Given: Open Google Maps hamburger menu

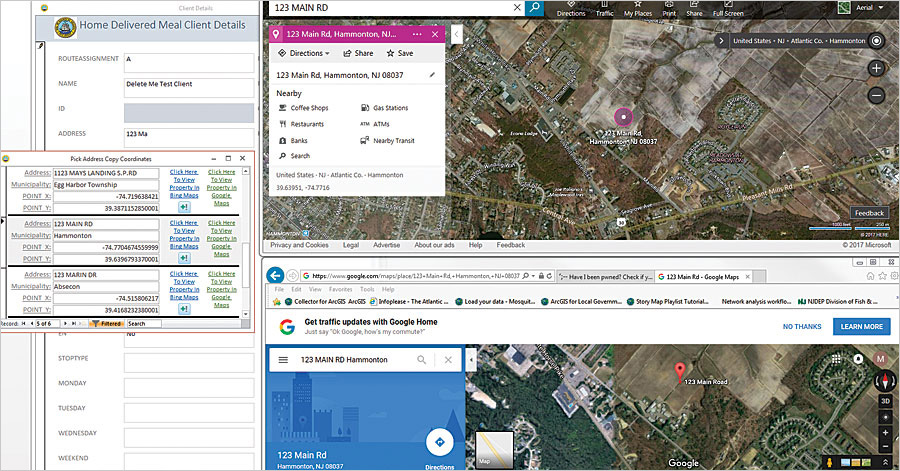Looking at the screenshot, I should tap(283, 360).
